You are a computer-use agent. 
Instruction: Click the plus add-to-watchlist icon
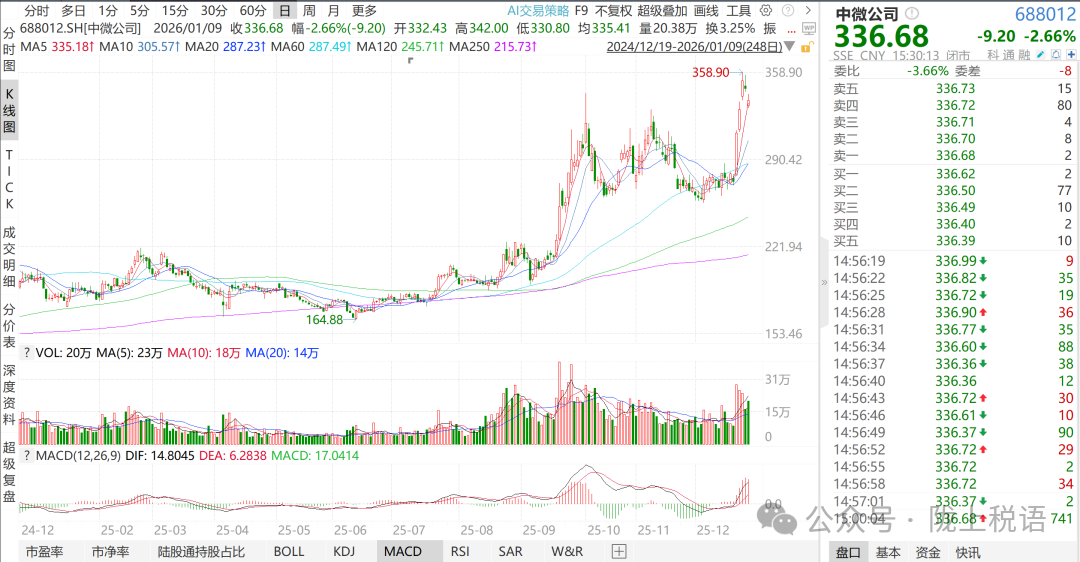(1071, 54)
